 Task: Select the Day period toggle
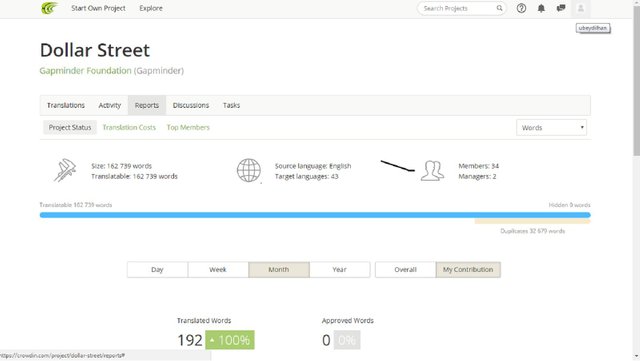coord(157,270)
